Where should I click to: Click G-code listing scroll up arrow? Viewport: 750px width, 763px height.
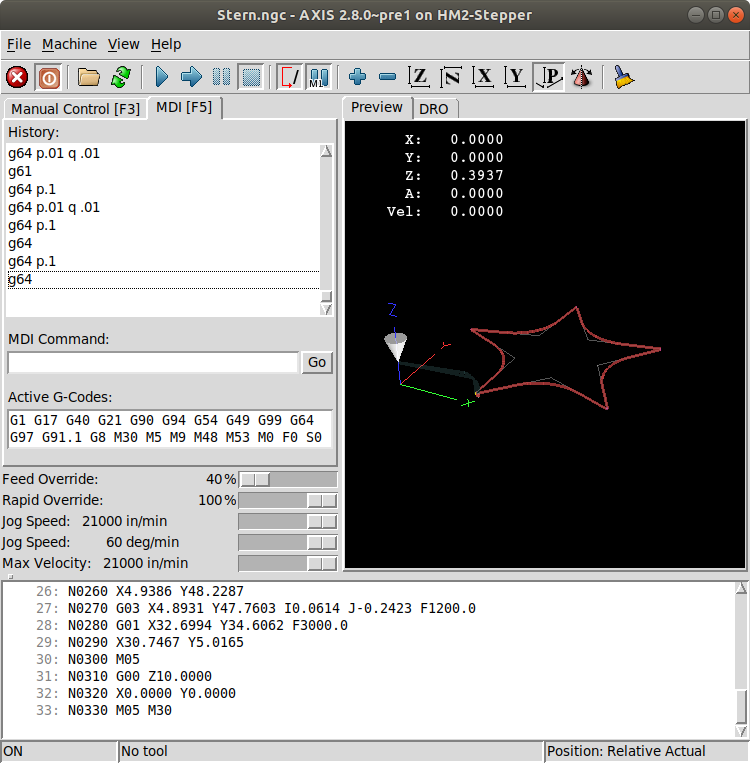pos(741,588)
